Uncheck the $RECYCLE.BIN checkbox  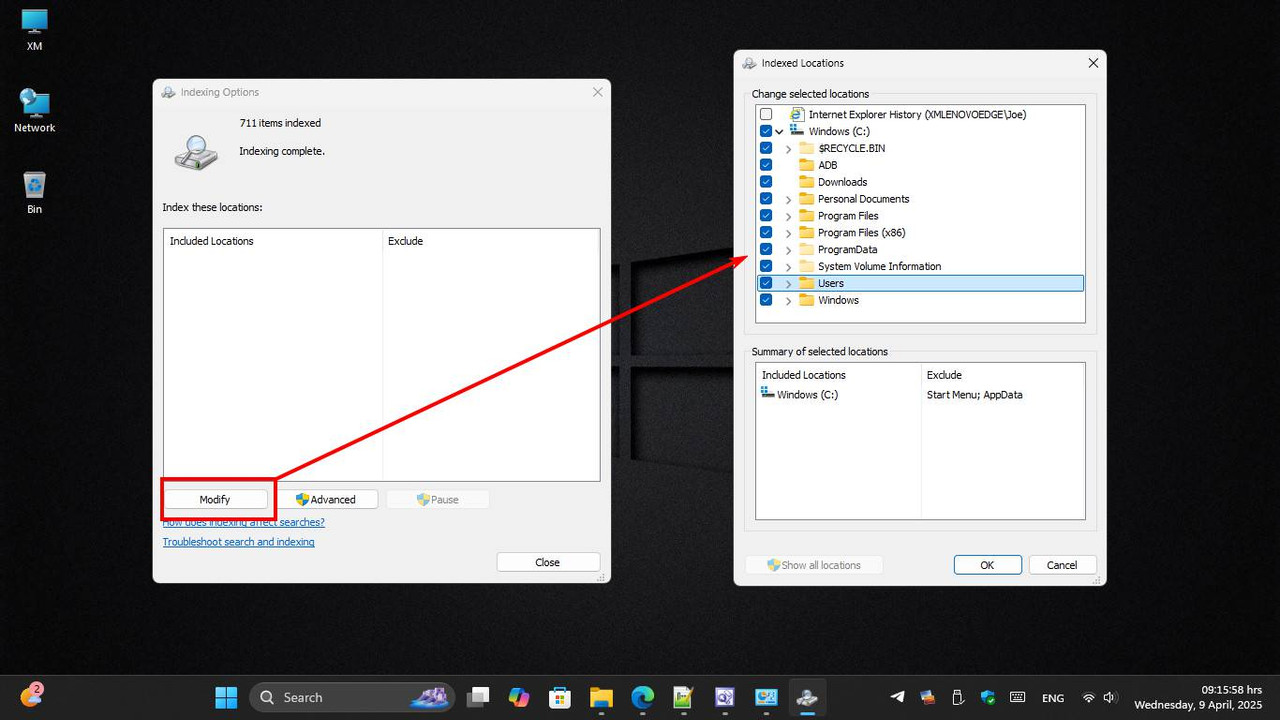click(765, 147)
